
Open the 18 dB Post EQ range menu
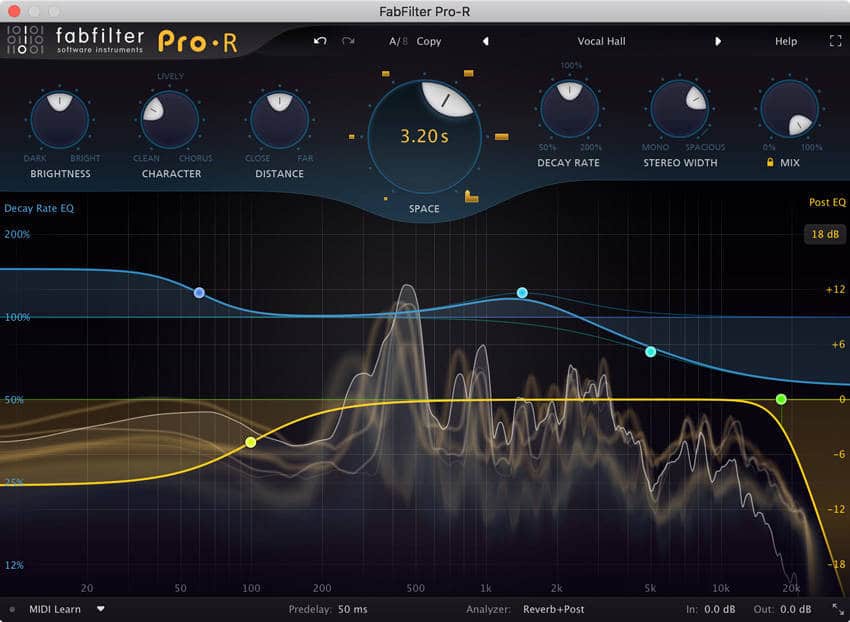[x=823, y=233]
